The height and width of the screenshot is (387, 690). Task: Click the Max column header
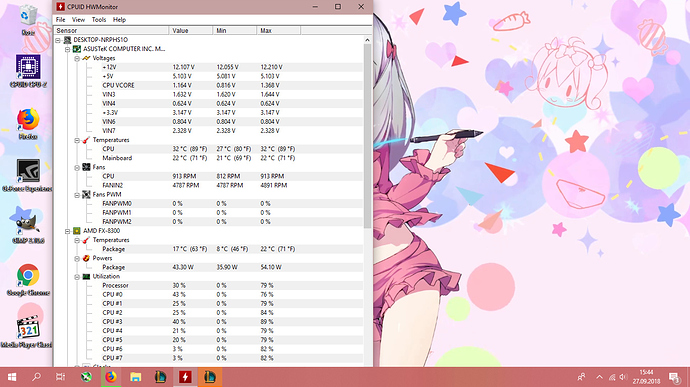(279, 30)
